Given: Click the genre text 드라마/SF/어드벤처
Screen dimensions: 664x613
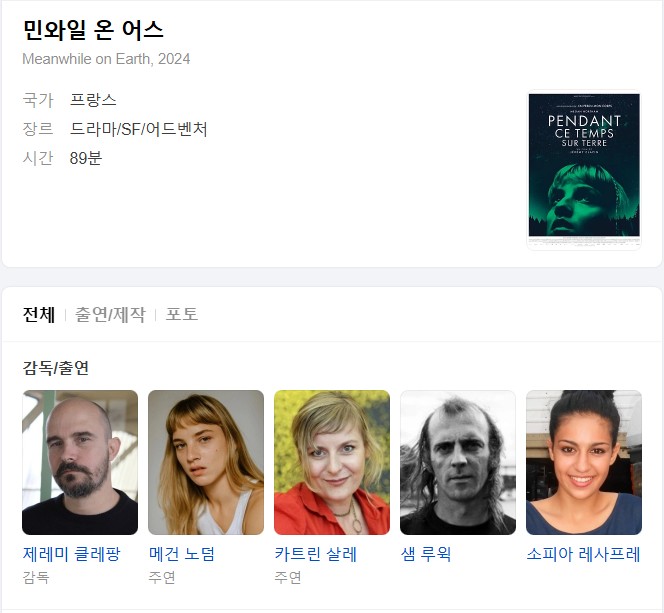Looking at the screenshot, I should [x=138, y=129].
